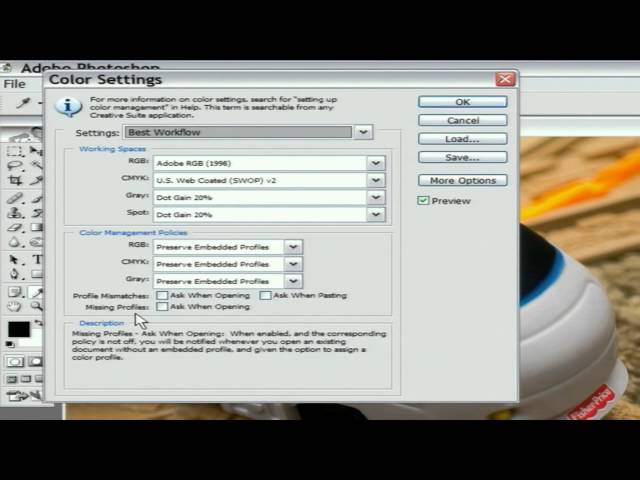Click the Save... button
Viewport: 640px width, 480px height.
(x=462, y=157)
